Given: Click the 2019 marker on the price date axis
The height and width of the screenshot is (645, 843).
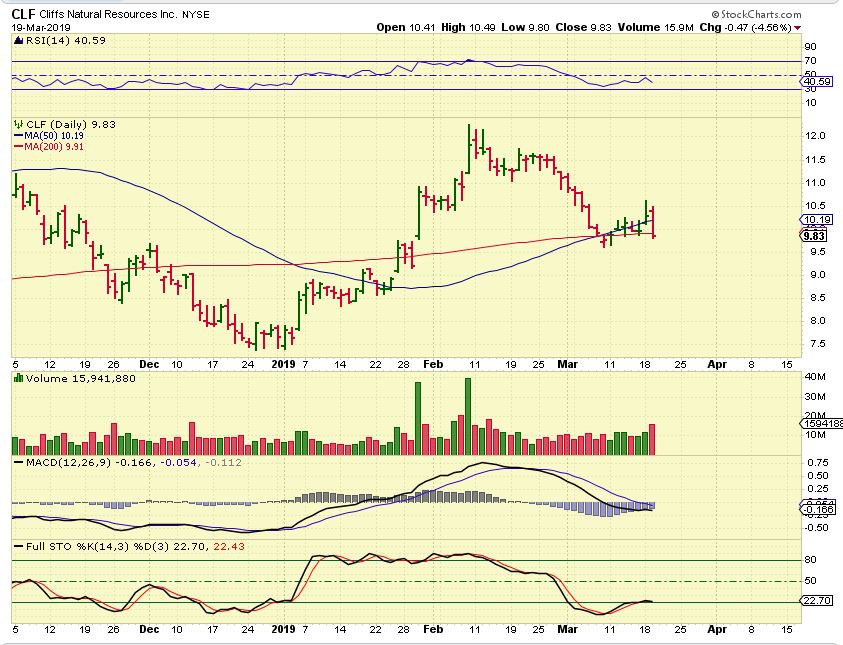Looking at the screenshot, I should (284, 365).
